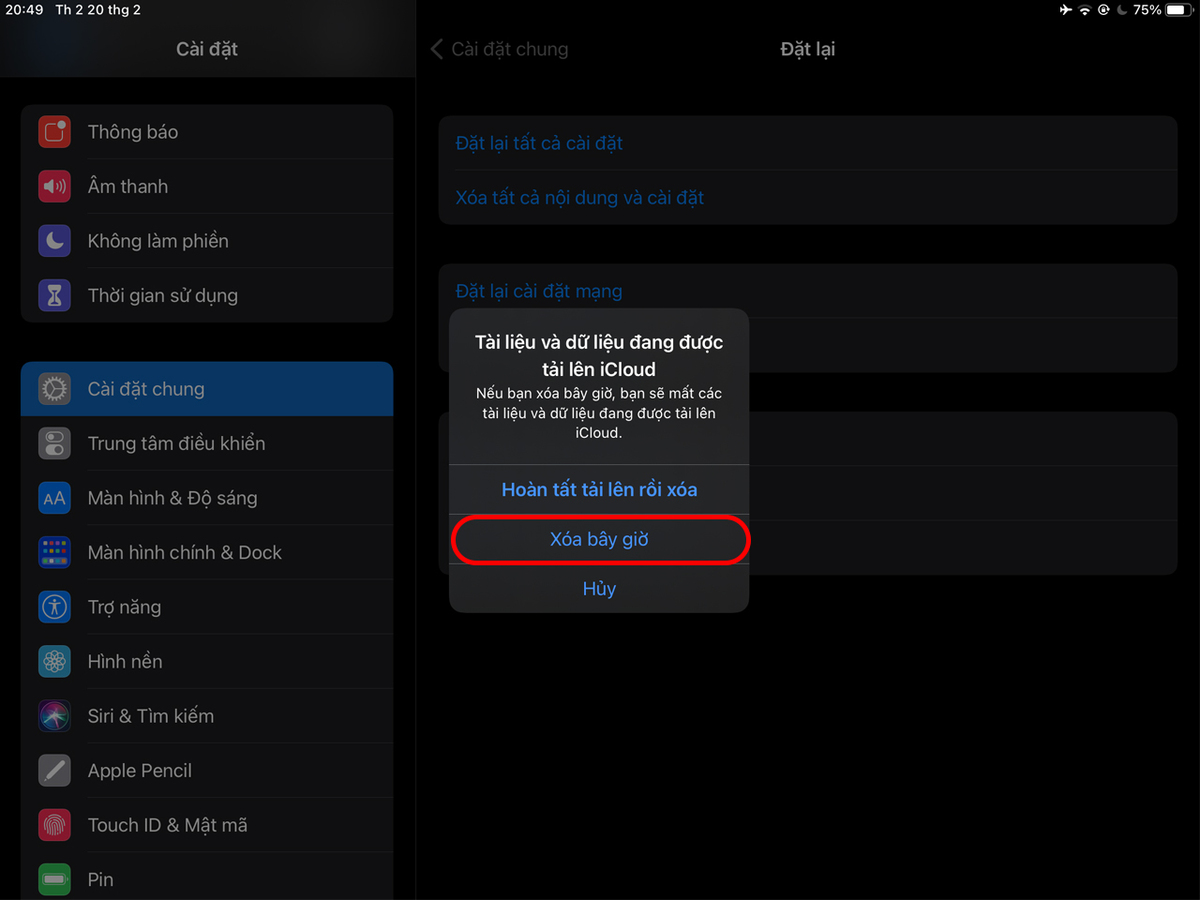
Task: Tap the Màn hình & Độ sáng AA icon
Action: (54, 498)
